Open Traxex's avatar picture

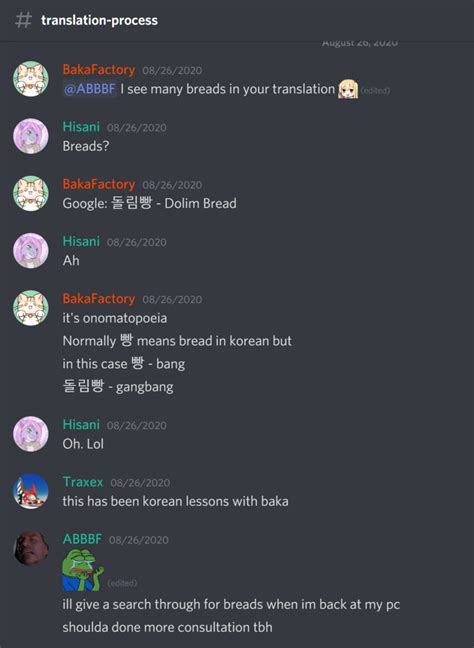[x=31, y=491]
